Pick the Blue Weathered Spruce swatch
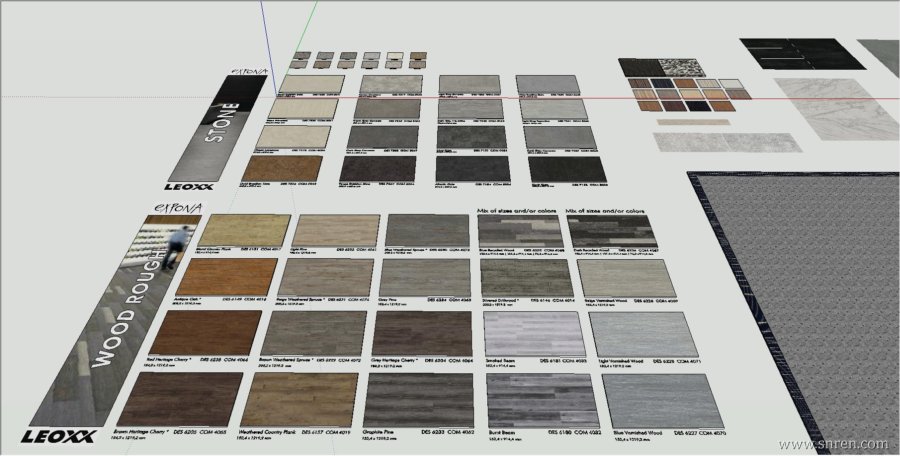Image resolution: width=900 pixels, height=456 pixels. coord(428,230)
